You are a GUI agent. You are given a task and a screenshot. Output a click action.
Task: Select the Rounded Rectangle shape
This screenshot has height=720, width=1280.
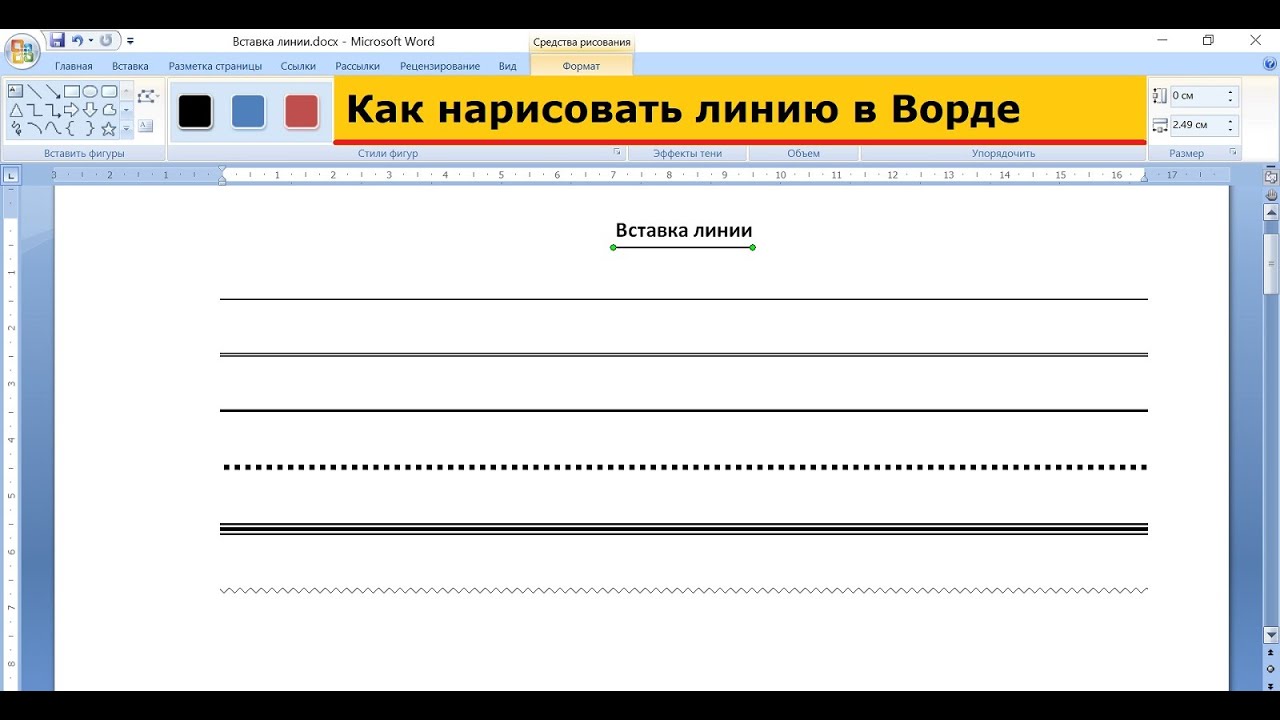(109, 91)
